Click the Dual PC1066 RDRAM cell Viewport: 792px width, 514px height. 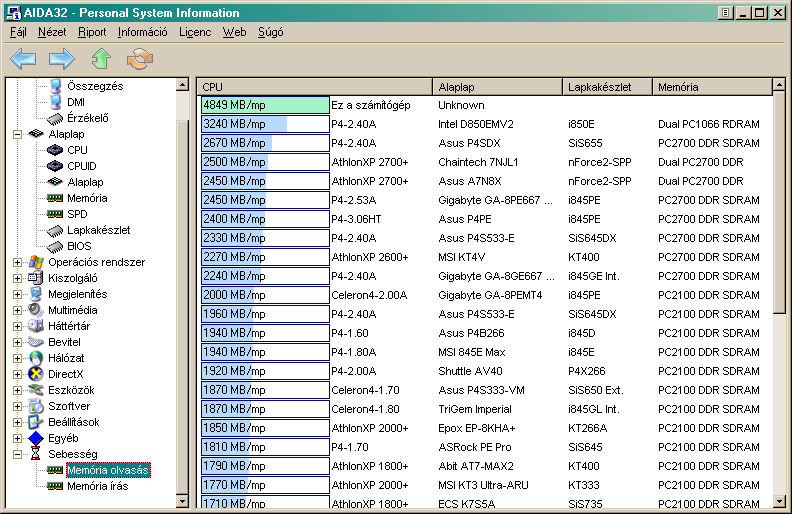point(709,124)
